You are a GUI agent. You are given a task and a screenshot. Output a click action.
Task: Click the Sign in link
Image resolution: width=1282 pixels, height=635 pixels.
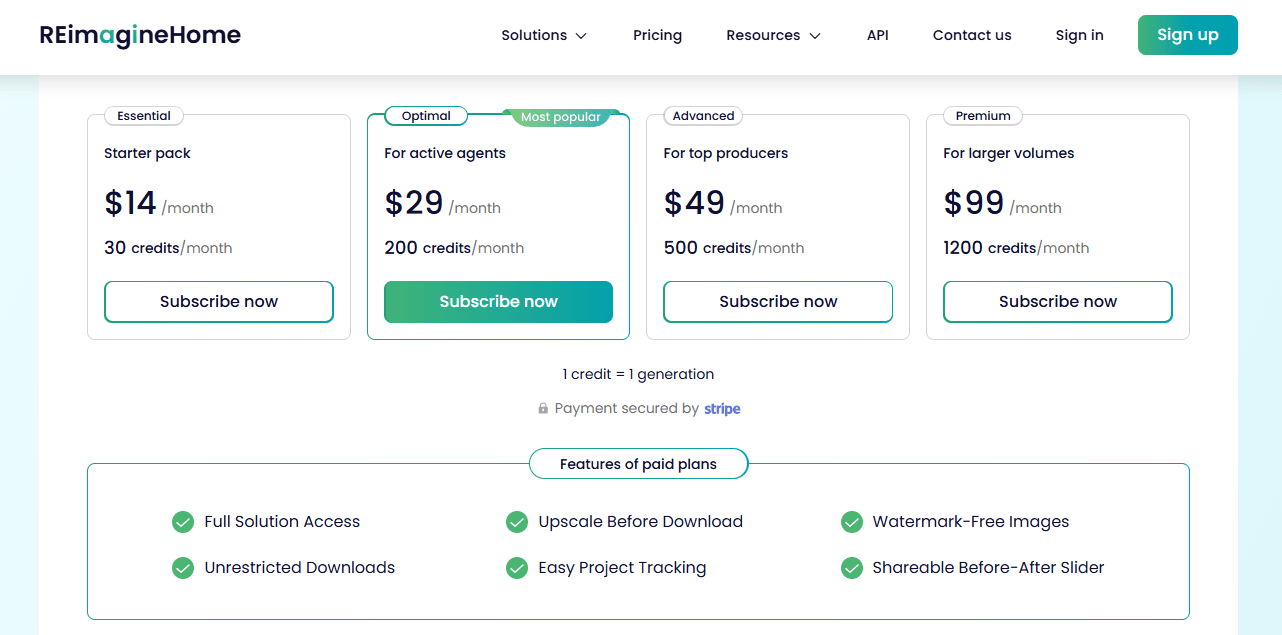click(1079, 35)
